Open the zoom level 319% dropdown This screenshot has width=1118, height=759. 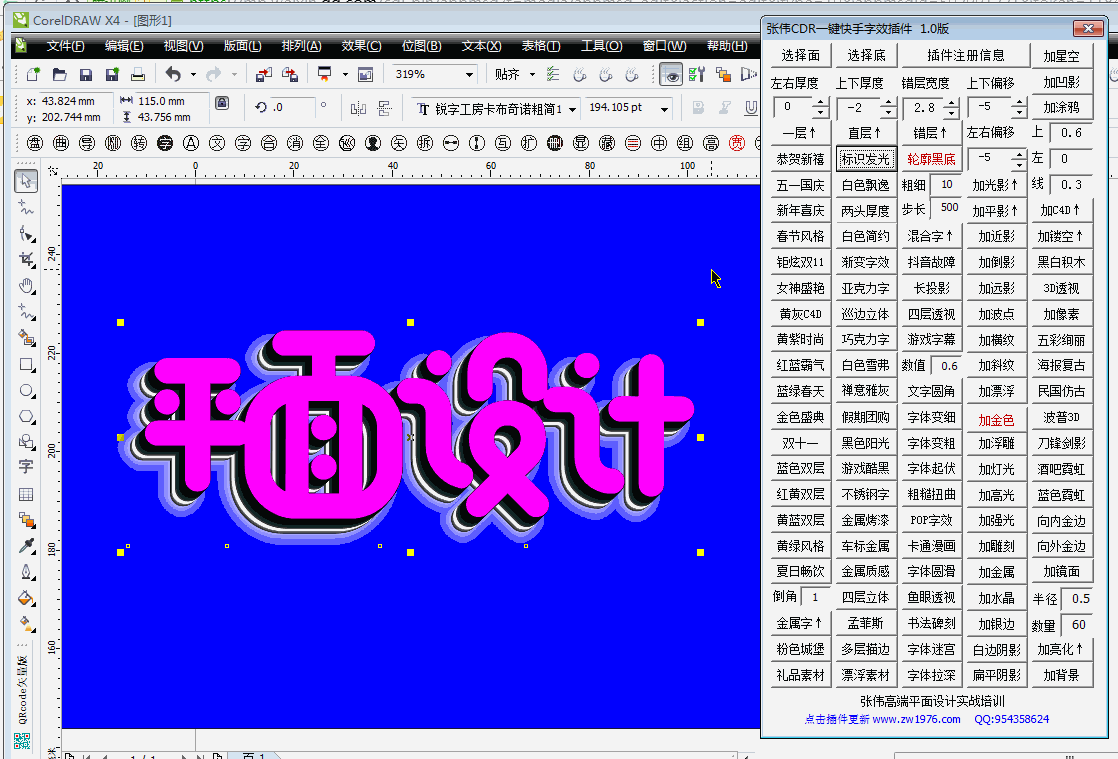click(469, 74)
